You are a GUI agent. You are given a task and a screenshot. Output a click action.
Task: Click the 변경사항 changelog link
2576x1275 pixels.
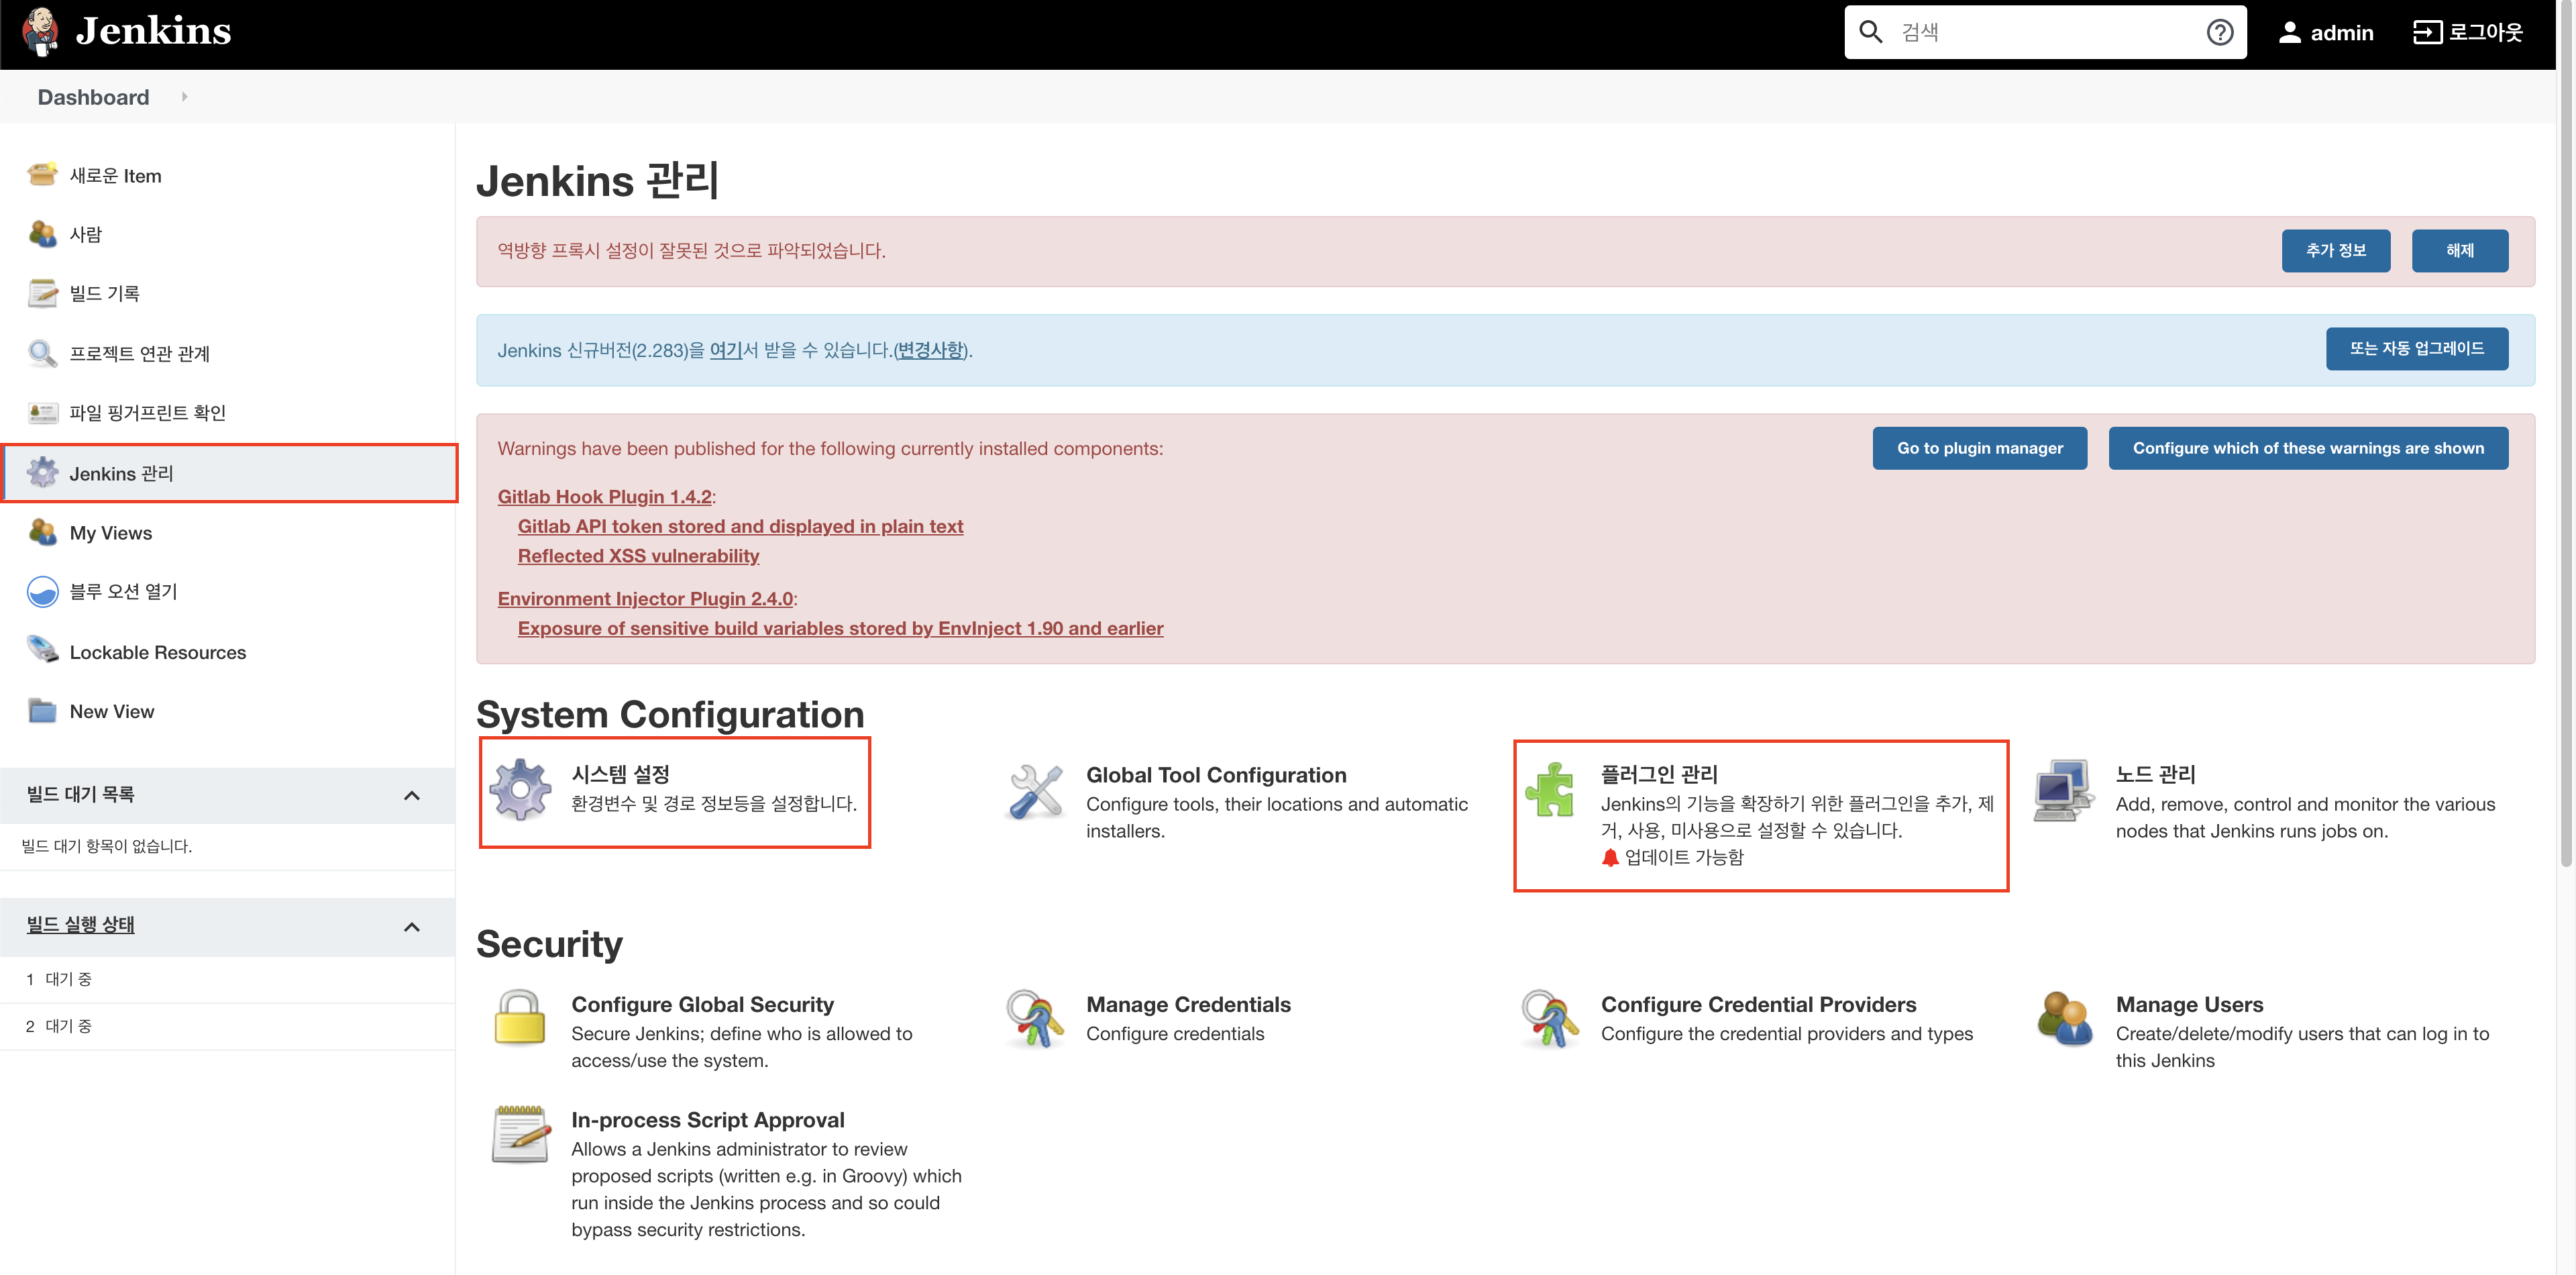(930, 350)
